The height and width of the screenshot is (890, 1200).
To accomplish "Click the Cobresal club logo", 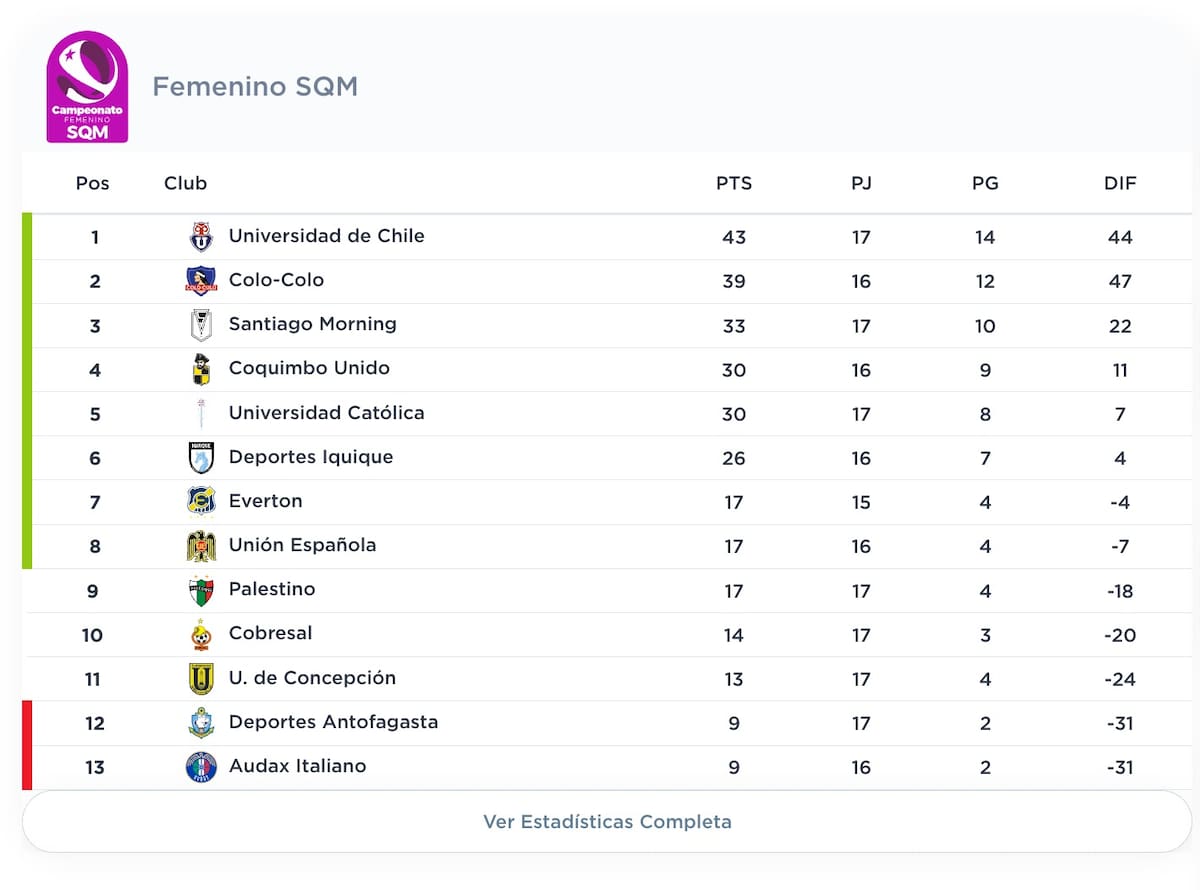I will [x=201, y=634].
